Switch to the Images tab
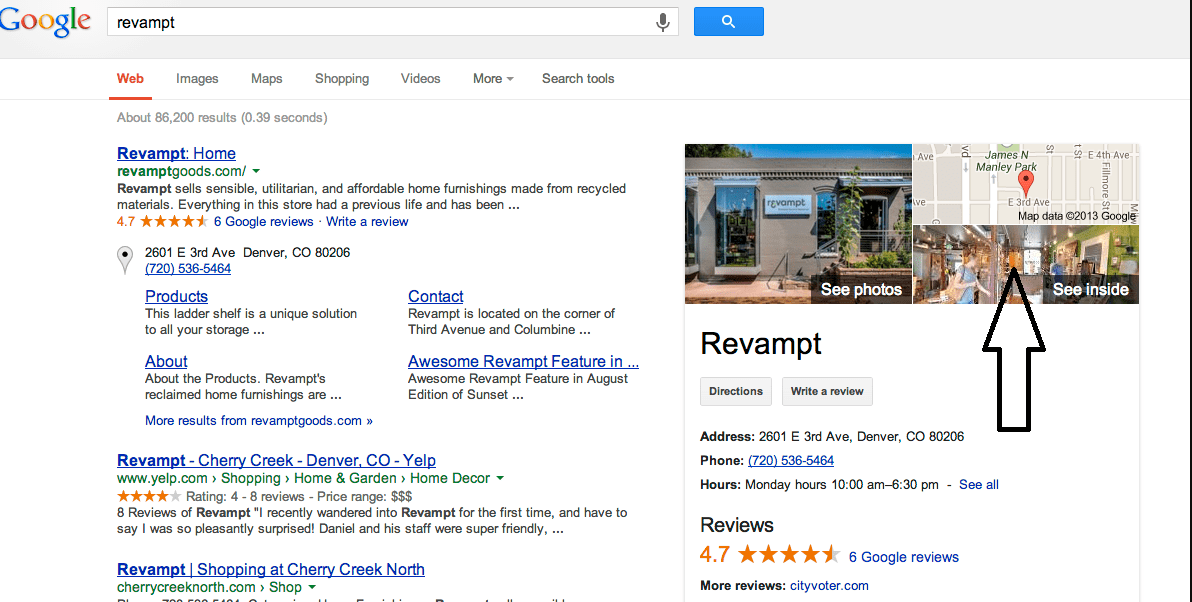This screenshot has width=1192, height=602. [197, 78]
